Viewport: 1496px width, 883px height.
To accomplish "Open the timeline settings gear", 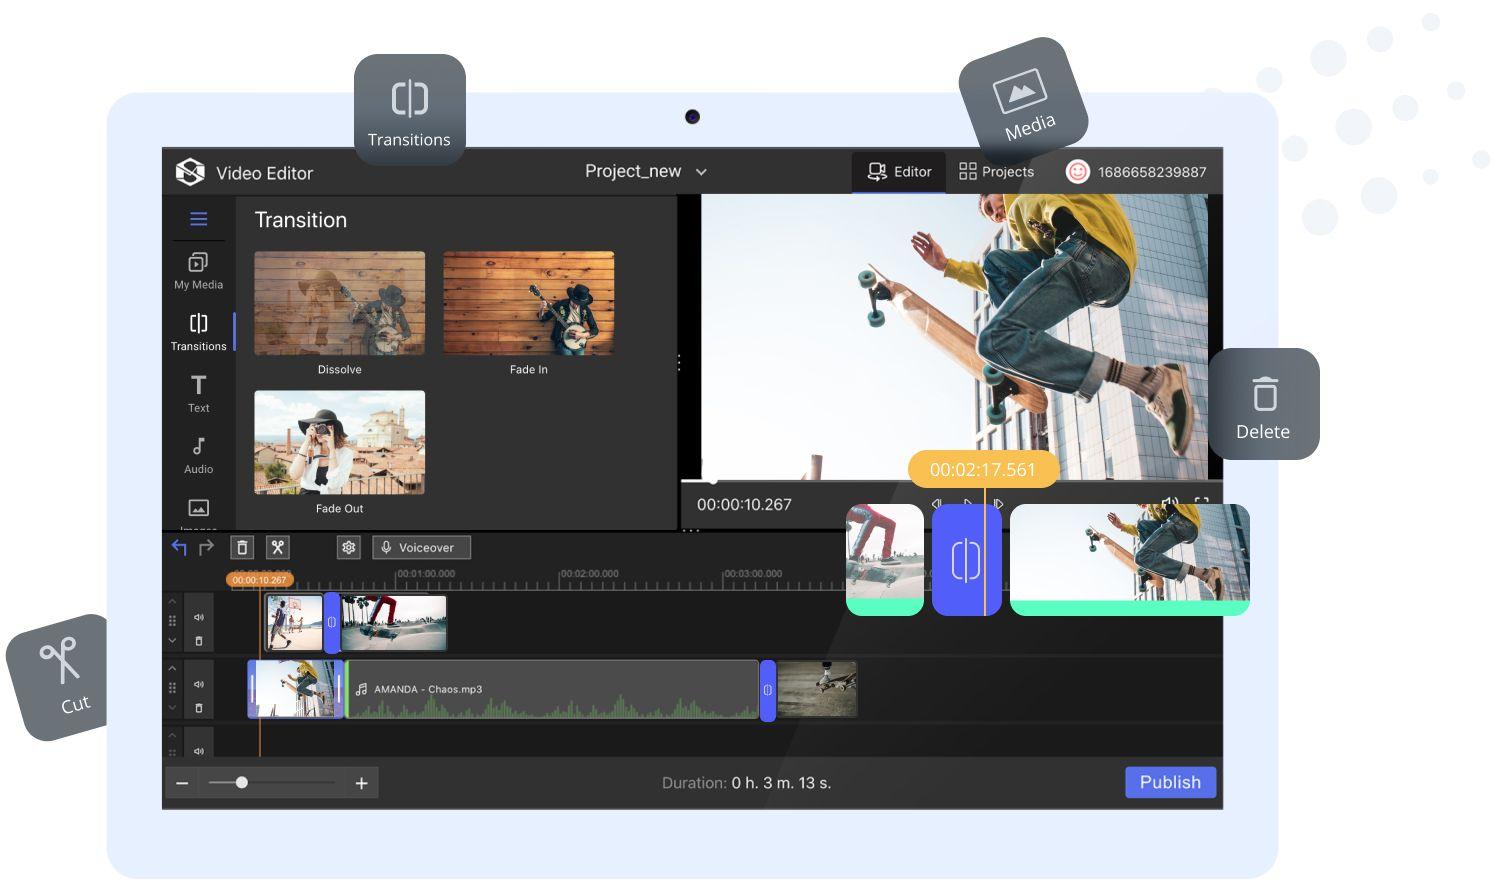I will coord(348,547).
